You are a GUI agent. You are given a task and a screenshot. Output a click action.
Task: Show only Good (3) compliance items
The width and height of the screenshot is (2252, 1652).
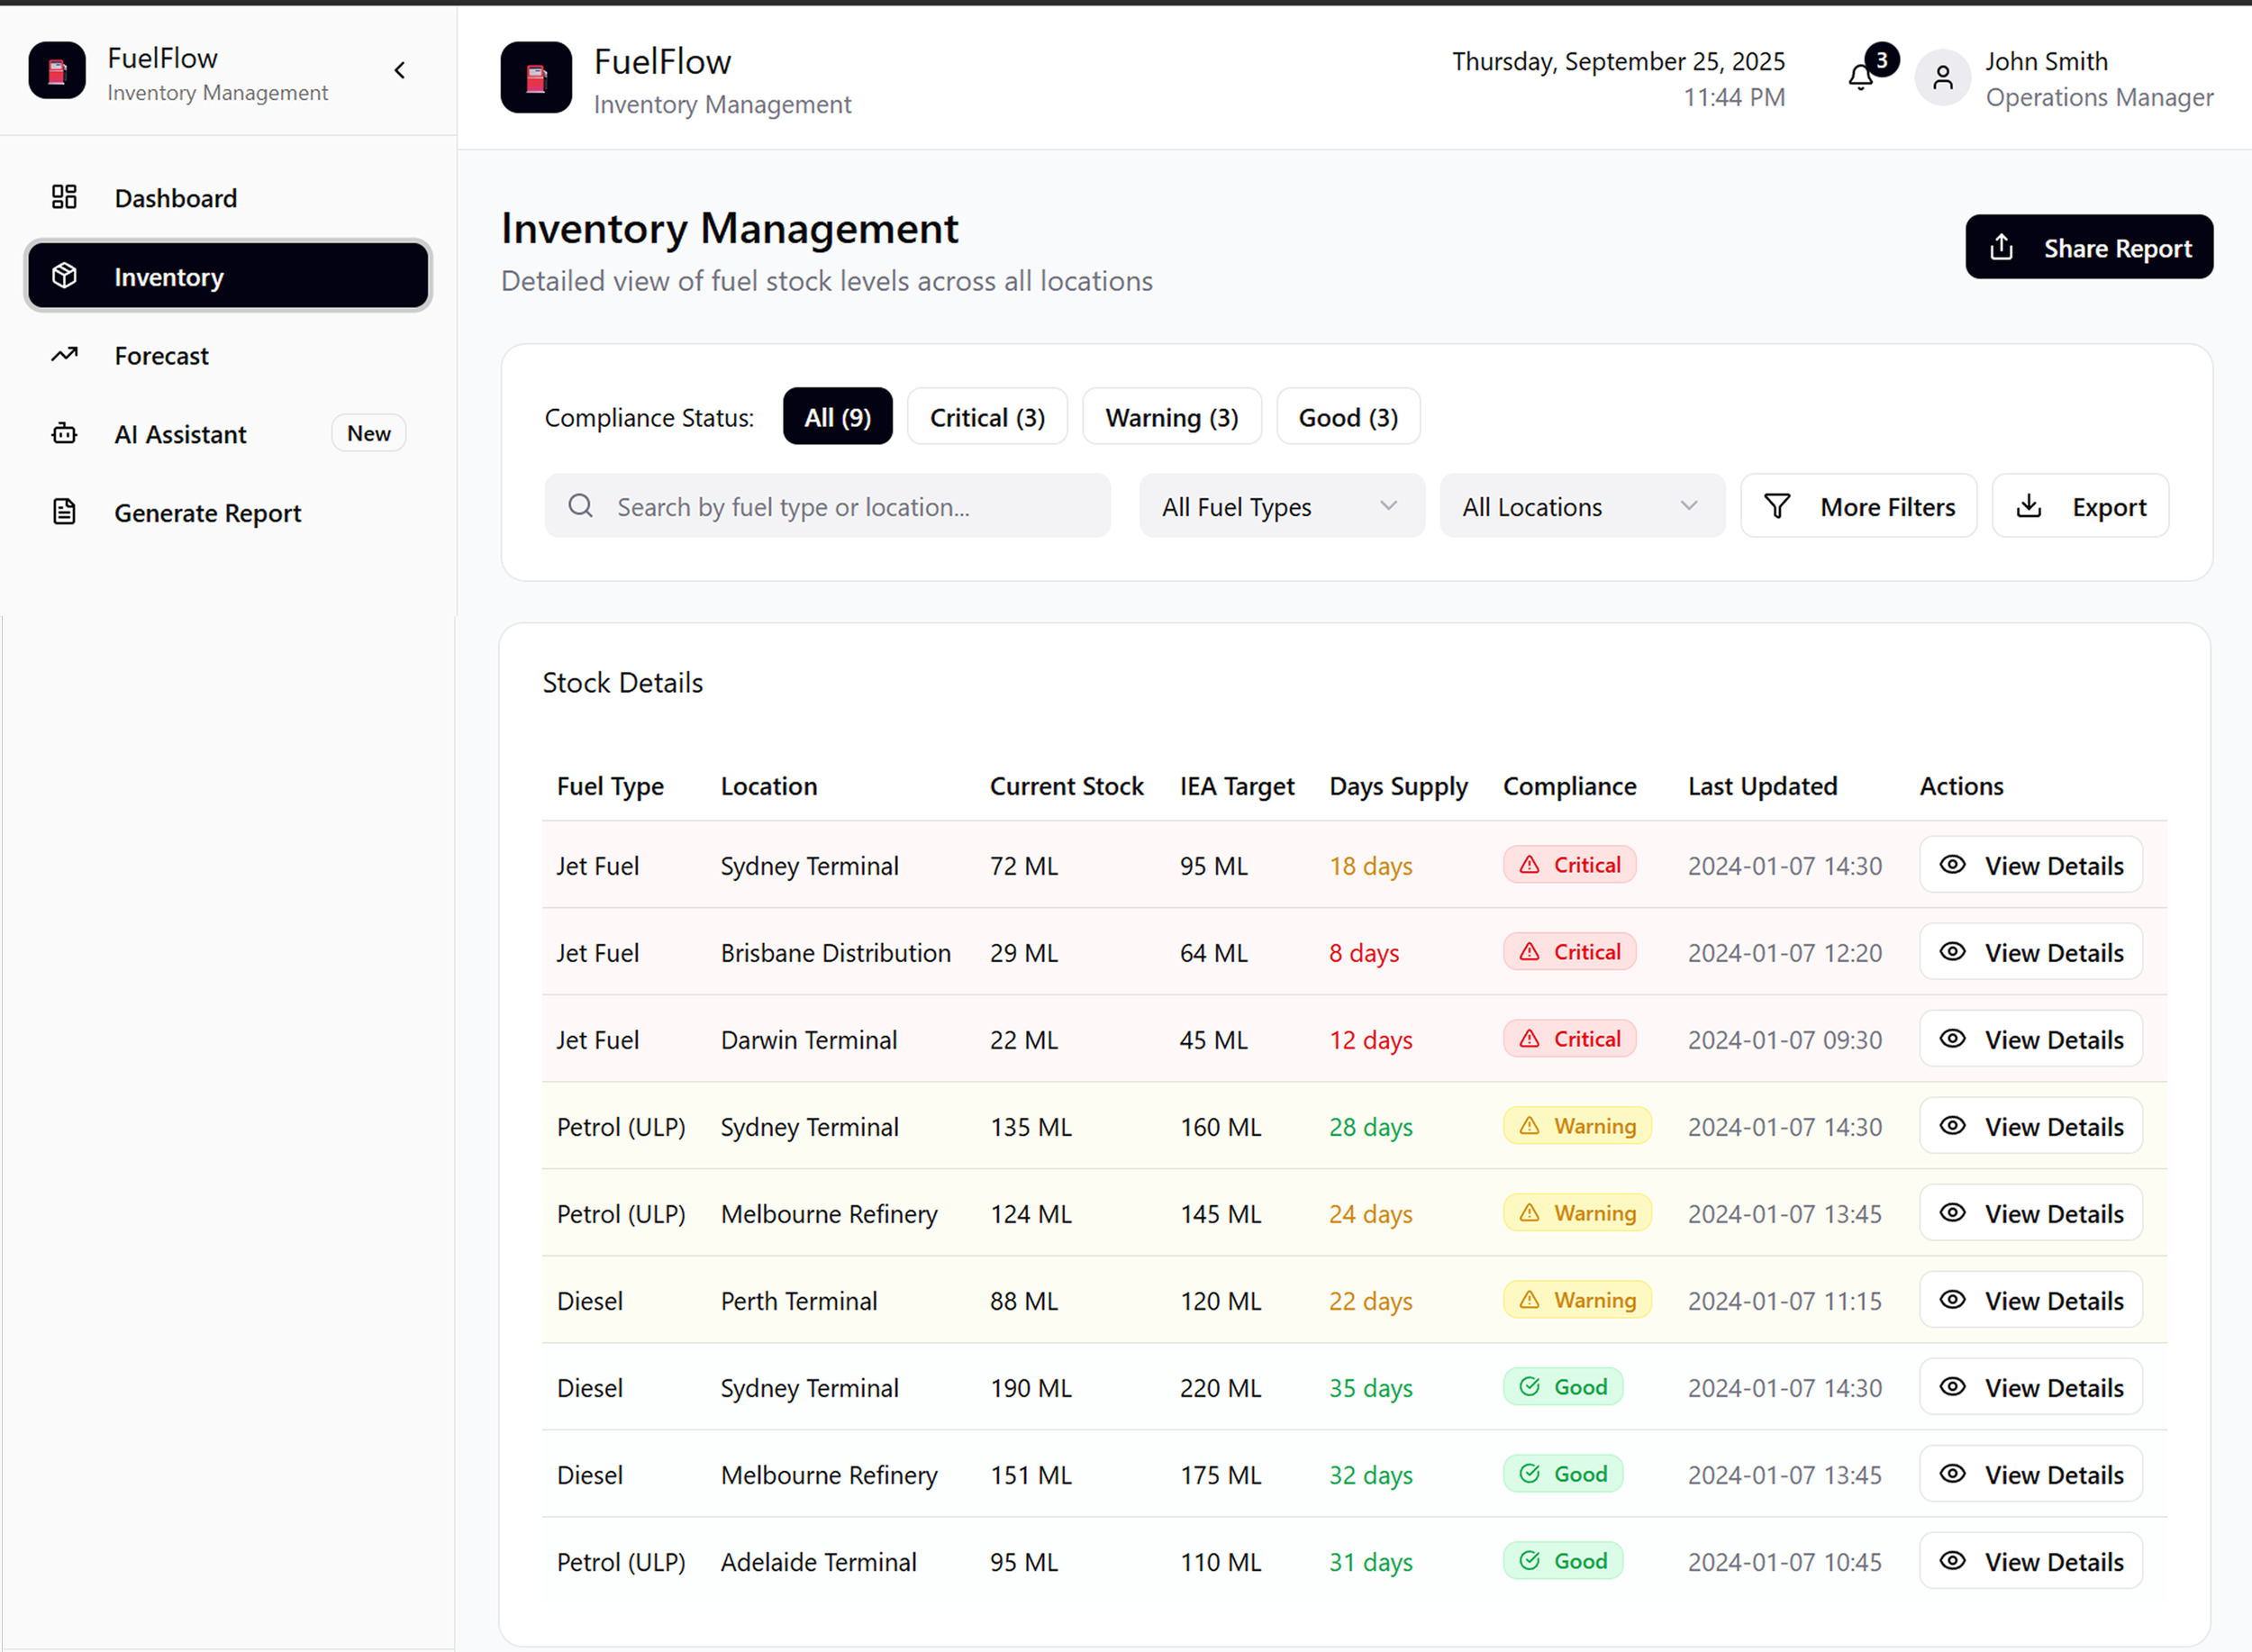pyautogui.click(x=1347, y=417)
